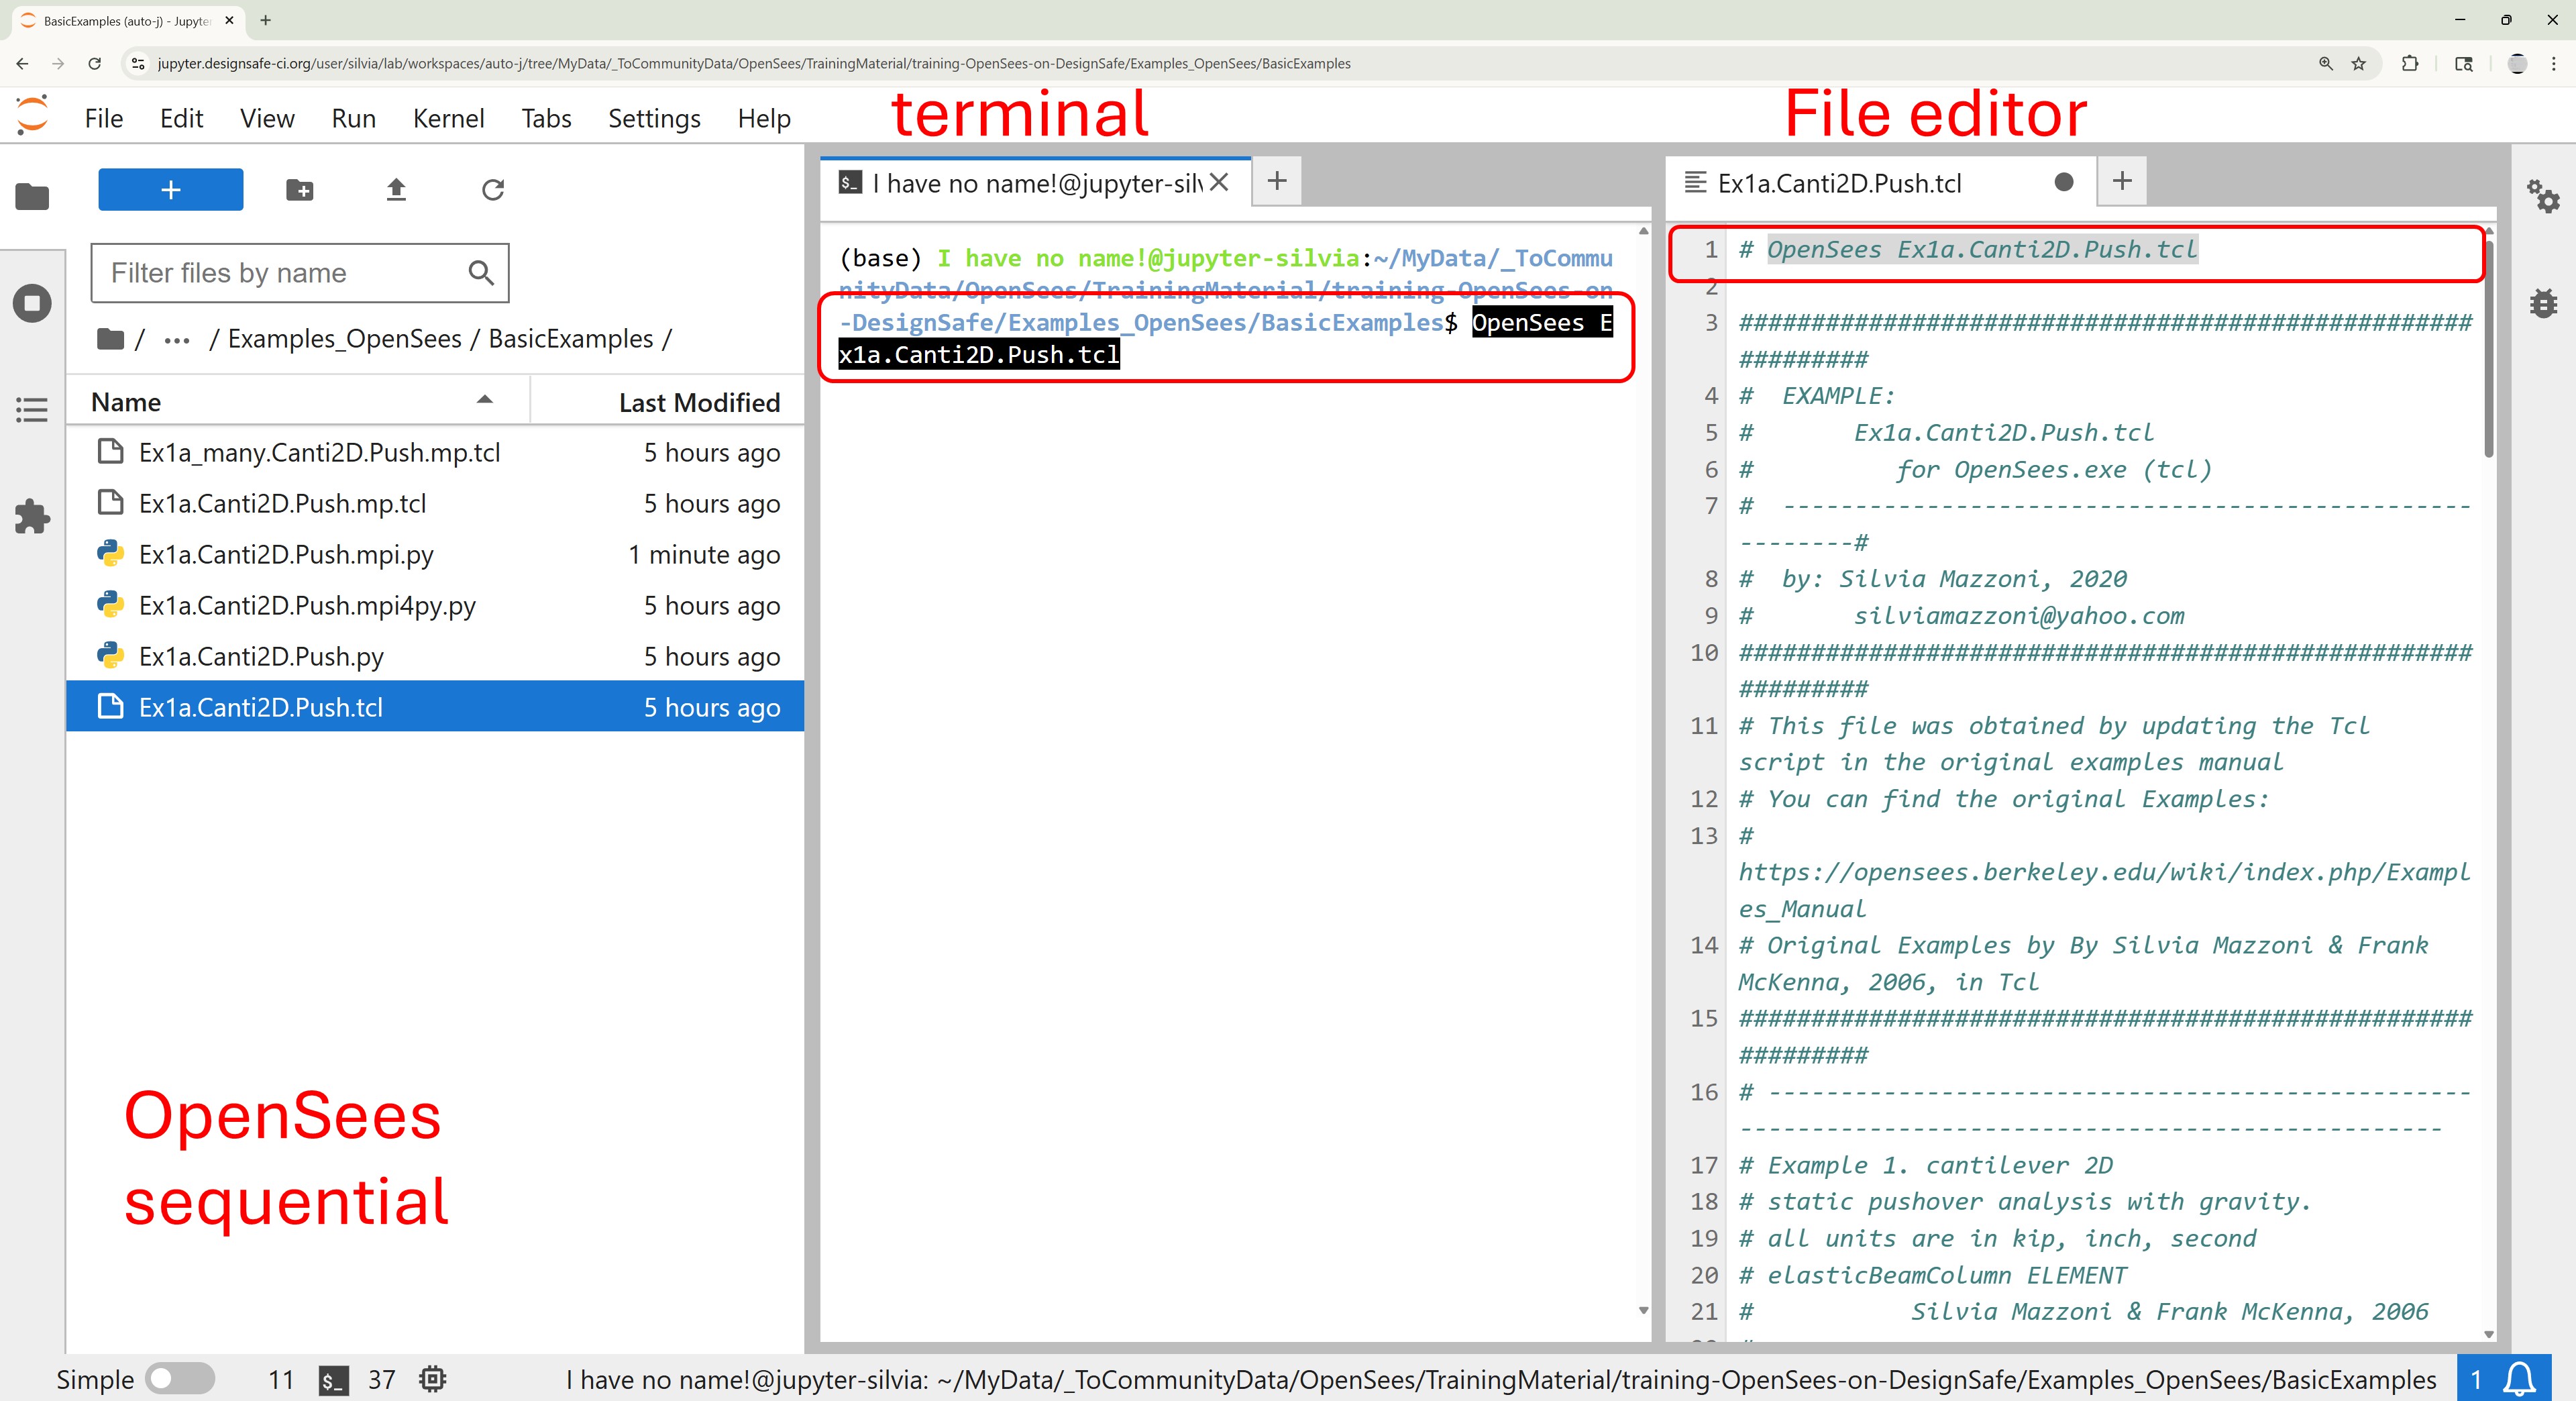This screenshot has height=1401, width=2576.
Task: Switch to Ex1a.Canti2D.Push.tcl editor tab
Action: [1838, 183]
